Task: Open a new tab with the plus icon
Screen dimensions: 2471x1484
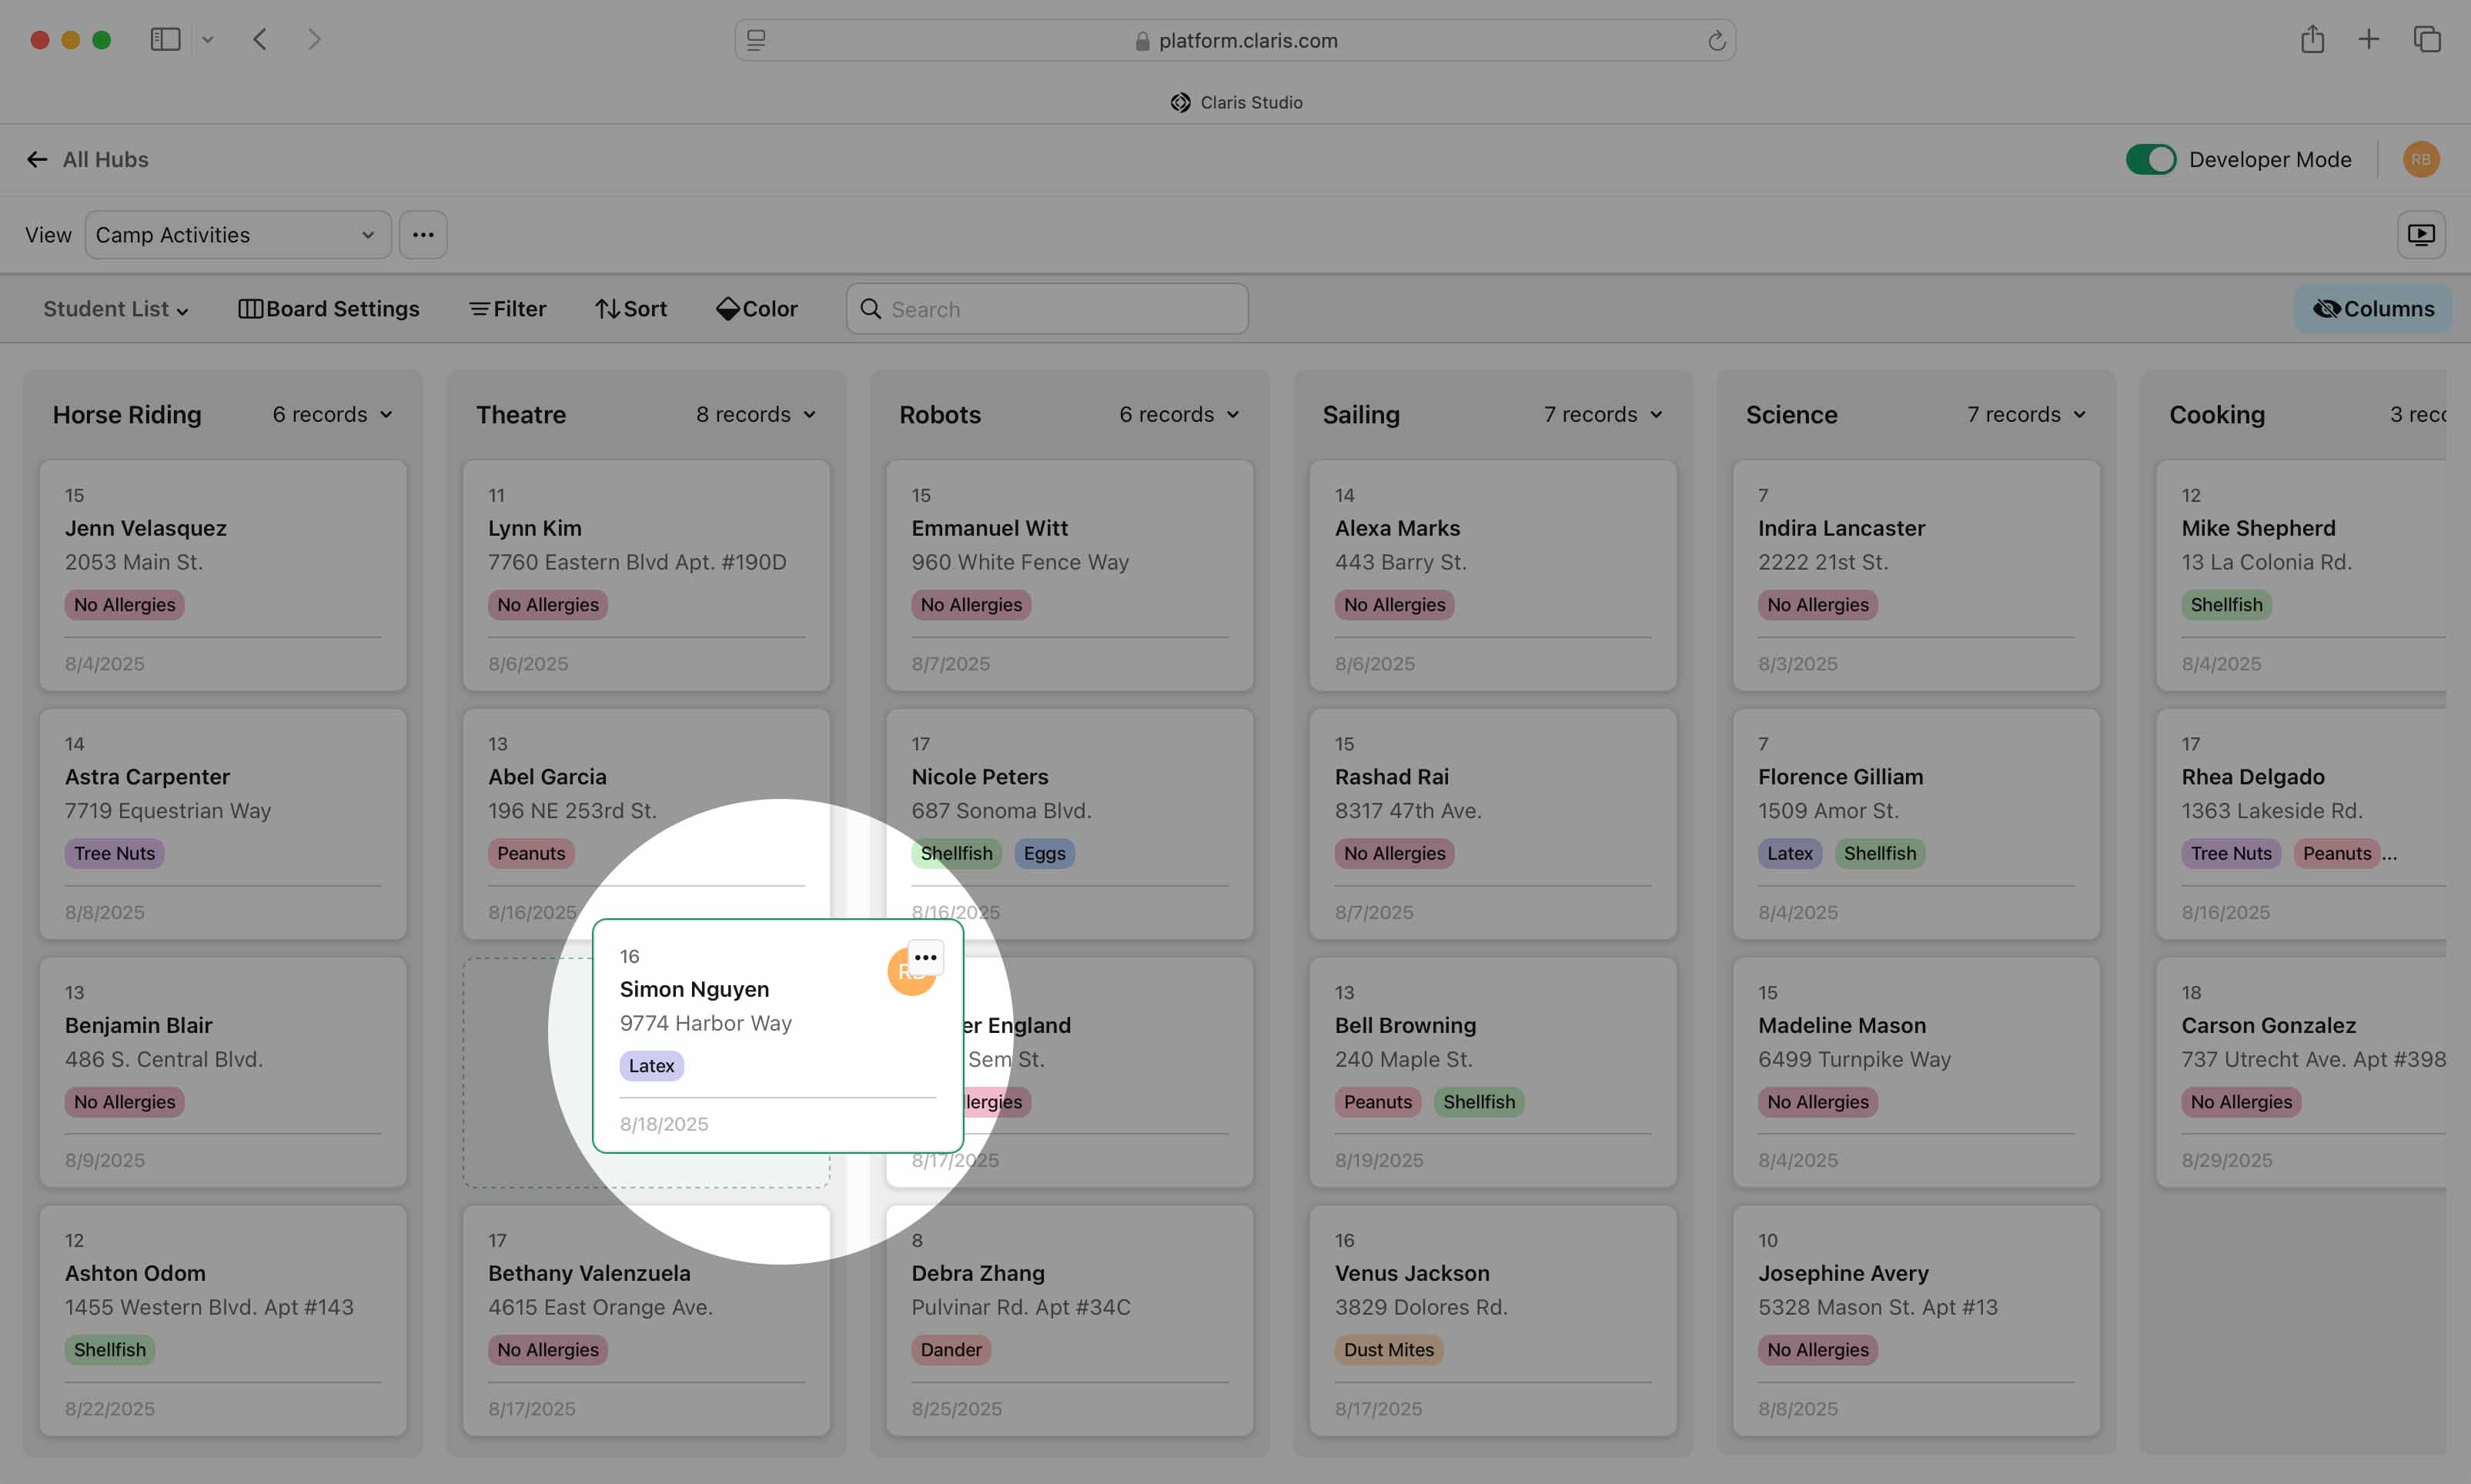Action: pos(2368,40)
